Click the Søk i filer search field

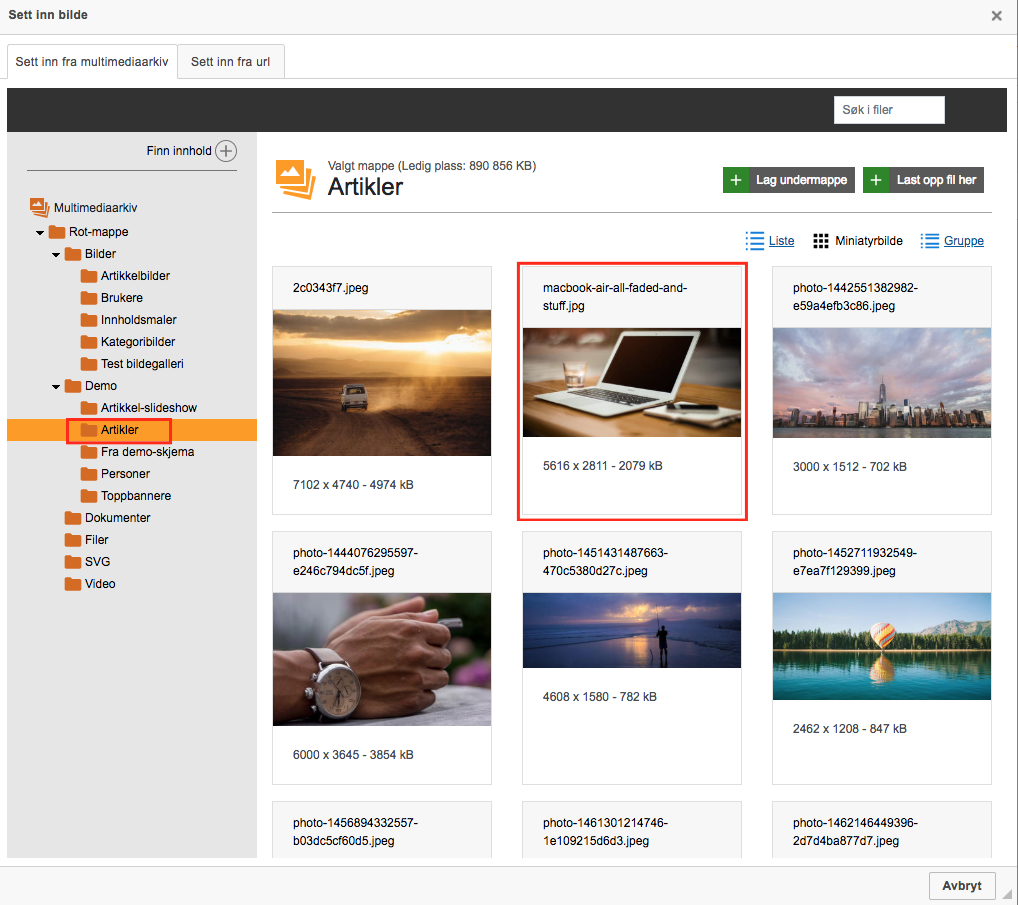click(x=889, y=110)
